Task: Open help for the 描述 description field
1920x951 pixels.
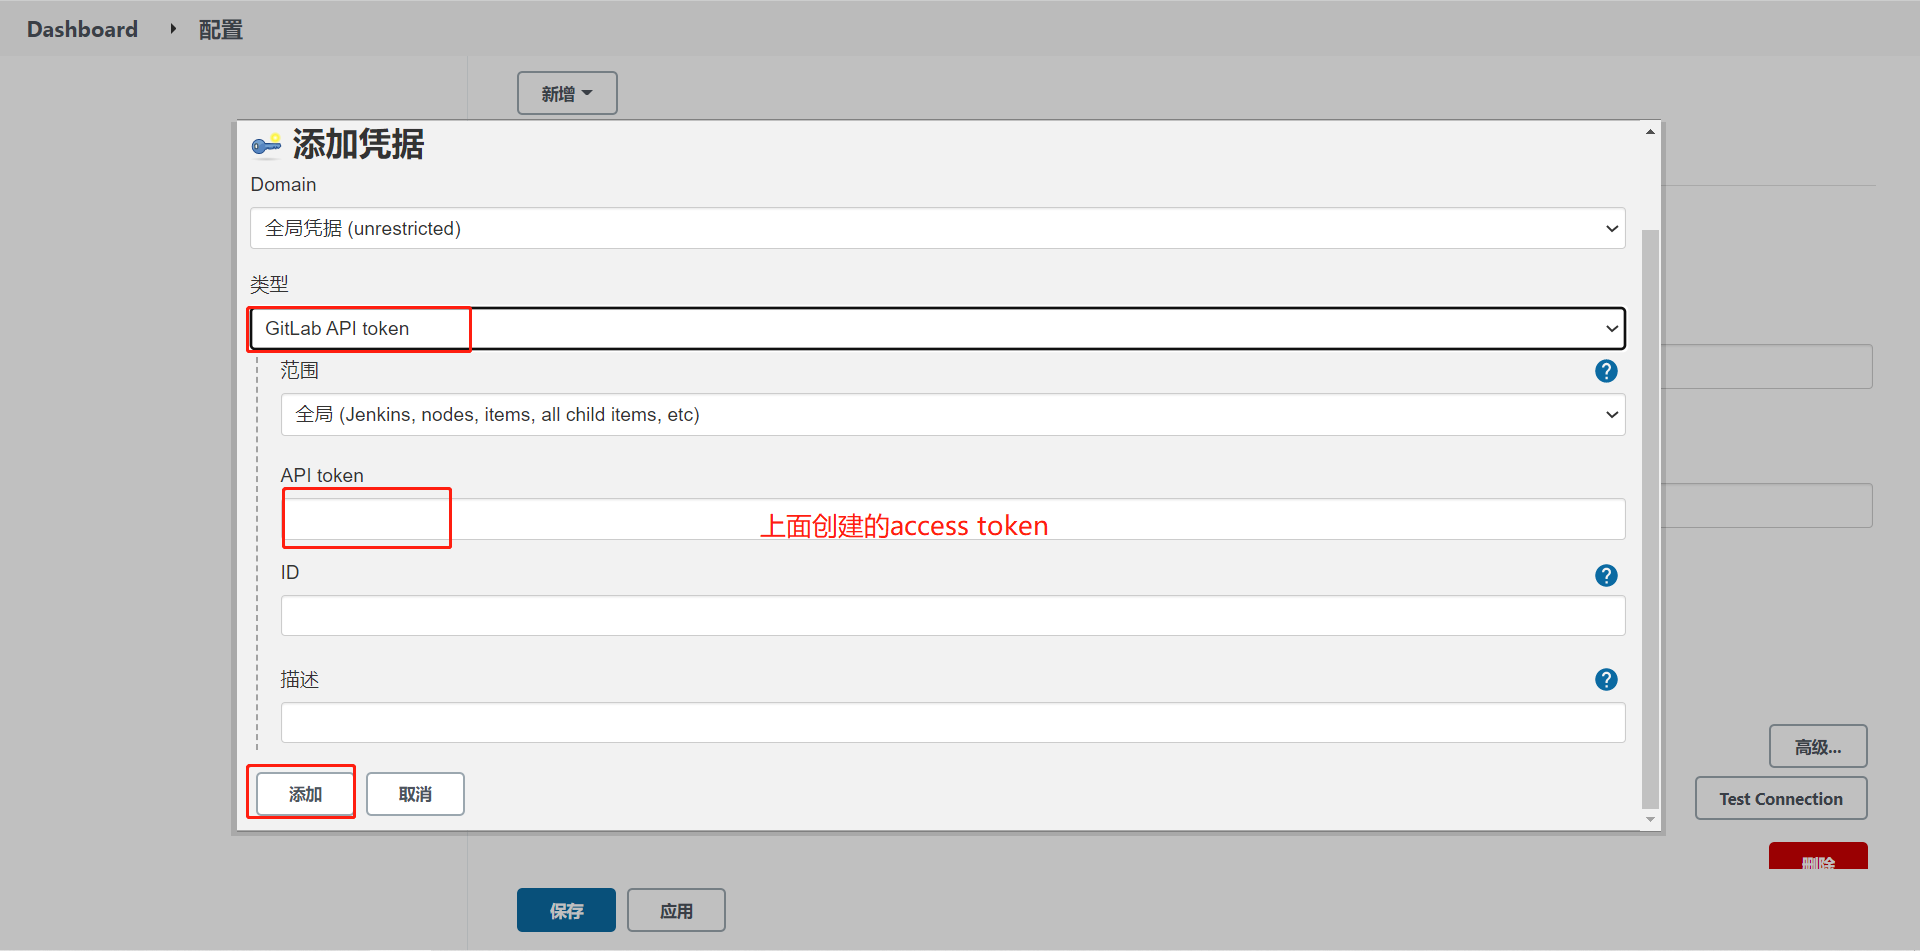Action: [1606, 680]
